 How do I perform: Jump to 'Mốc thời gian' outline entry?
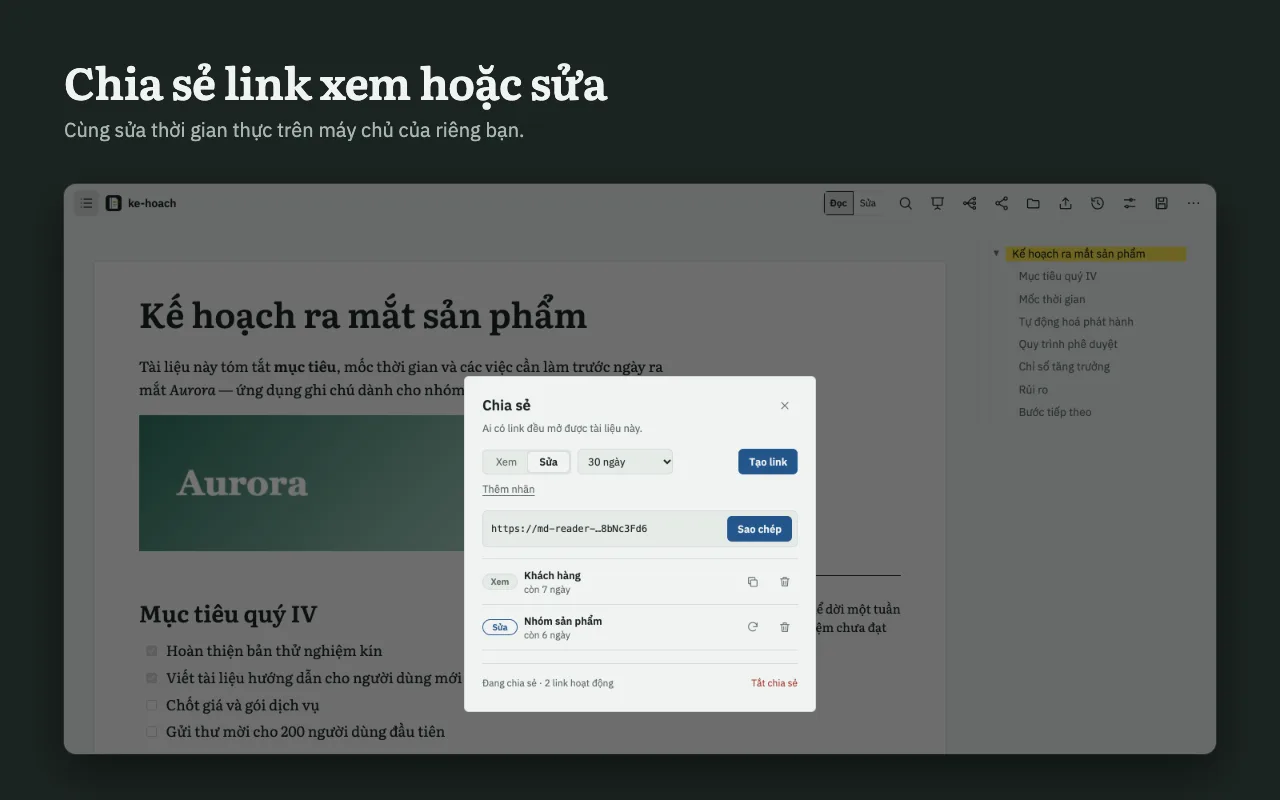[1052, 299]
